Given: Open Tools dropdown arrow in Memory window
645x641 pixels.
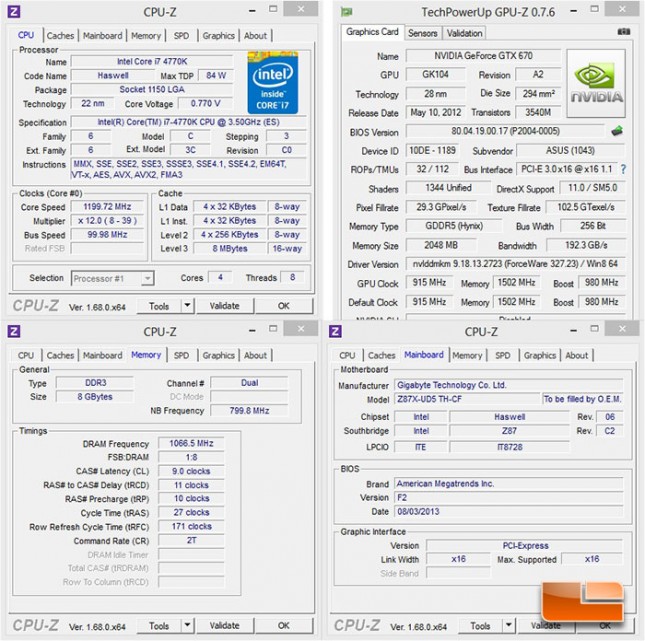Looking at the screenshot, I should click(x=187, y=625).
